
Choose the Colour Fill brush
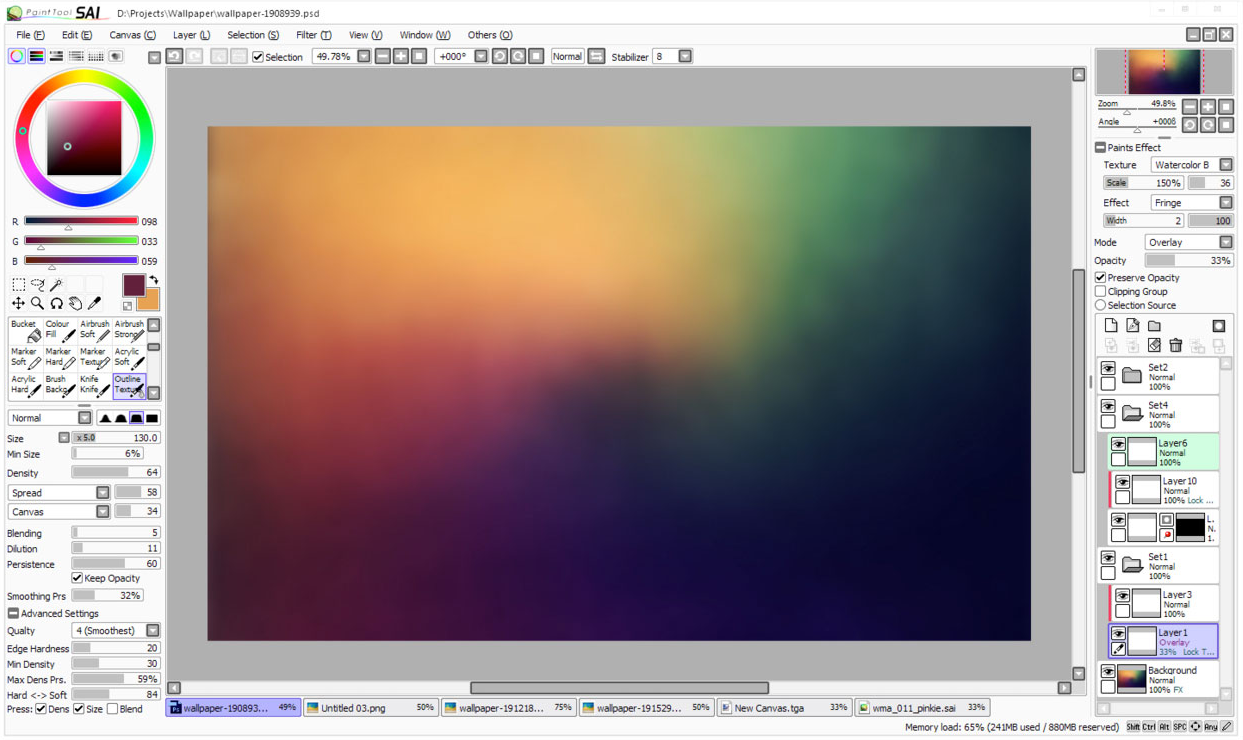coord(60,330)
